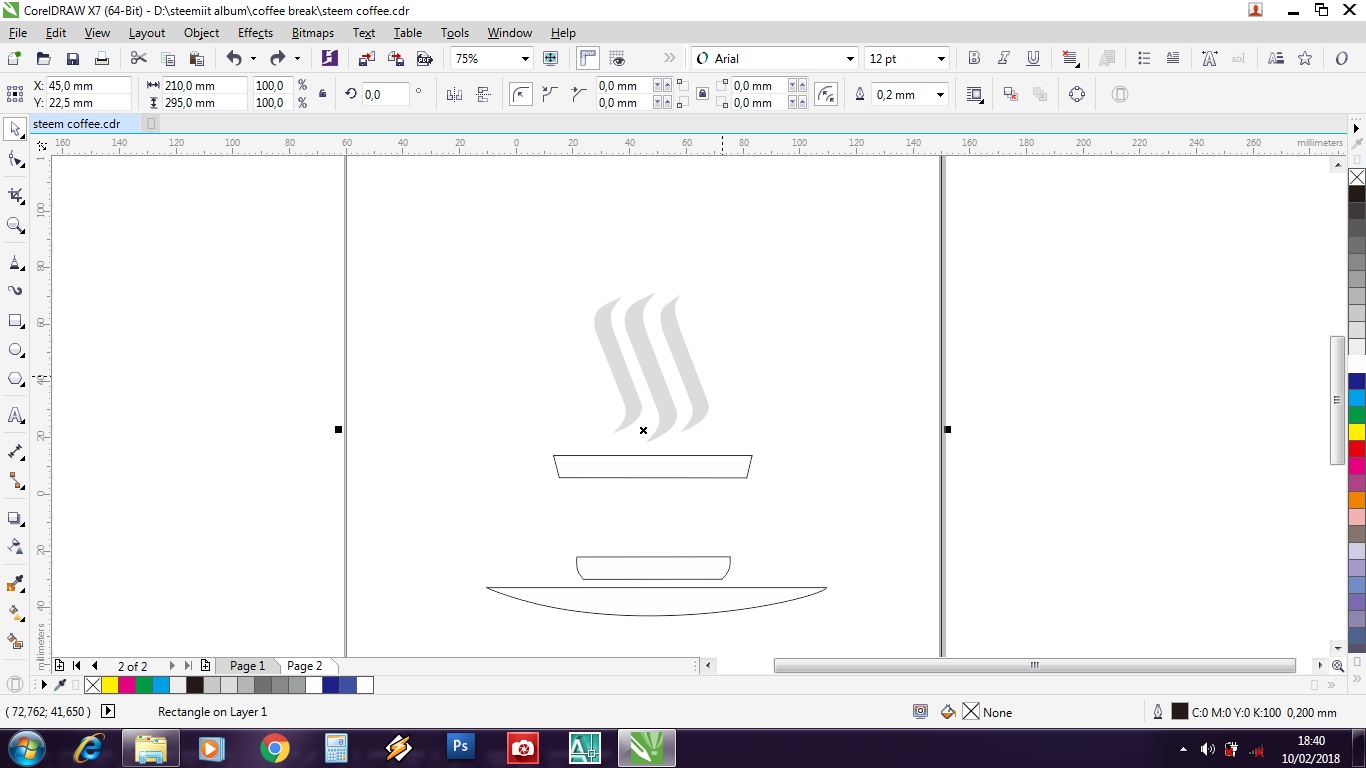Open Welcome screen purple launcher button

click(329, 59)
